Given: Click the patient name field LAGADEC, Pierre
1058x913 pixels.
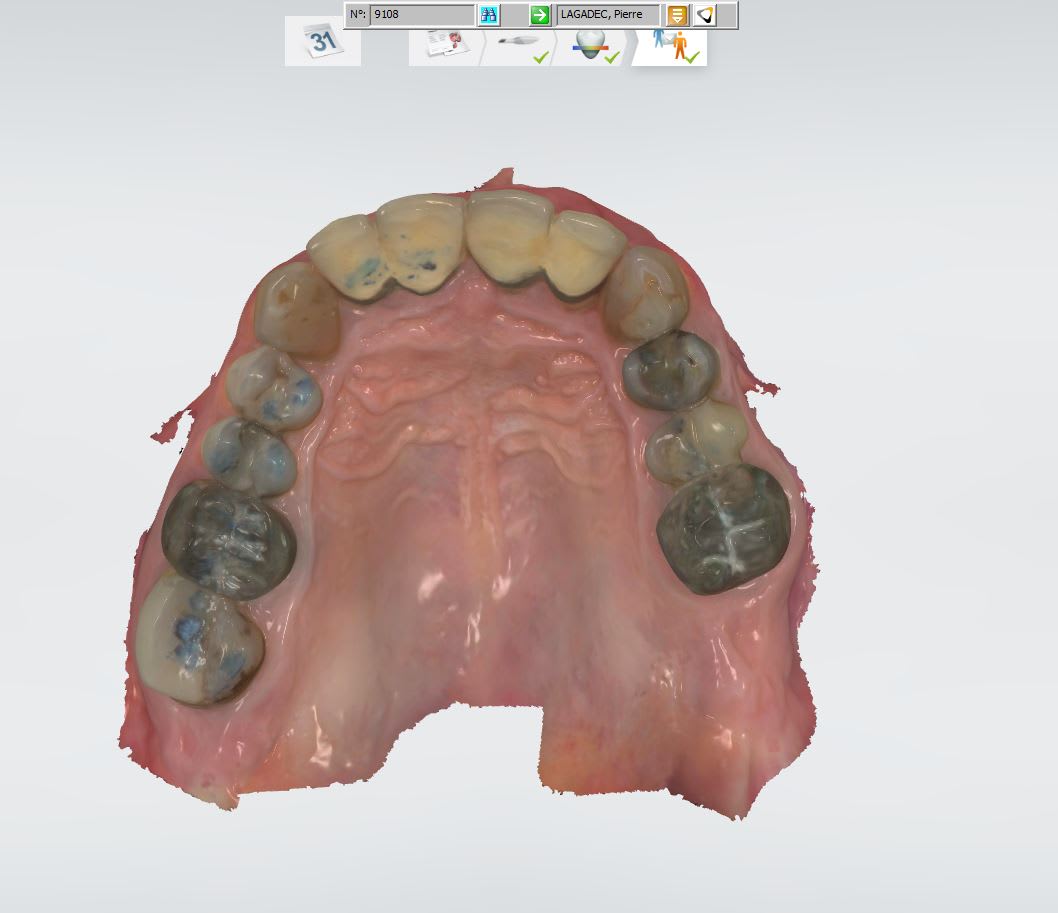Looking at the screenshot, I should pyautogui.click(x=608, y=15).
